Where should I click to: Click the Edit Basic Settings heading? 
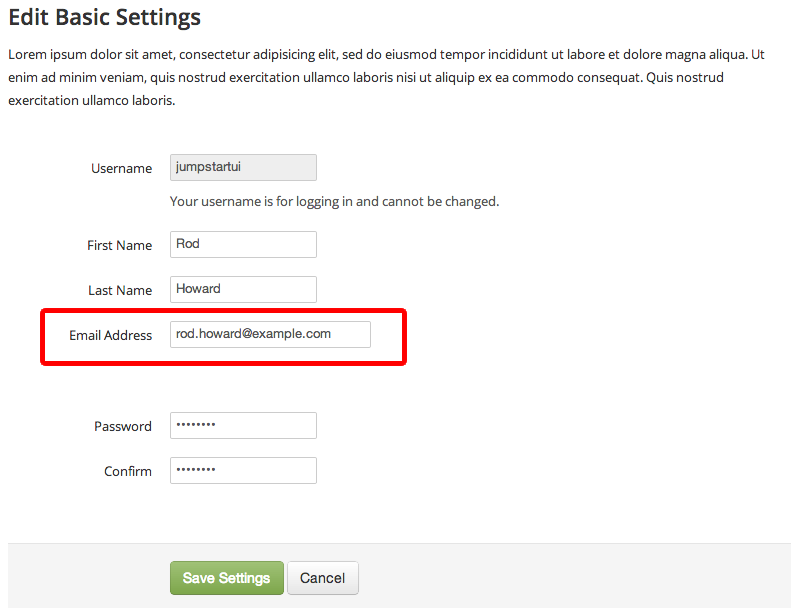coord(105,17)
